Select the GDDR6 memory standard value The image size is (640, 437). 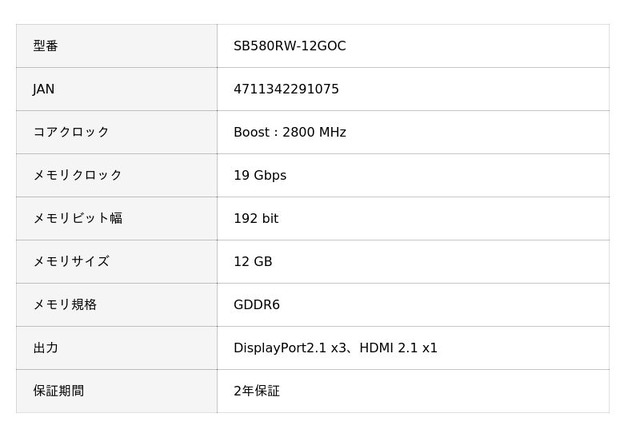257,305
